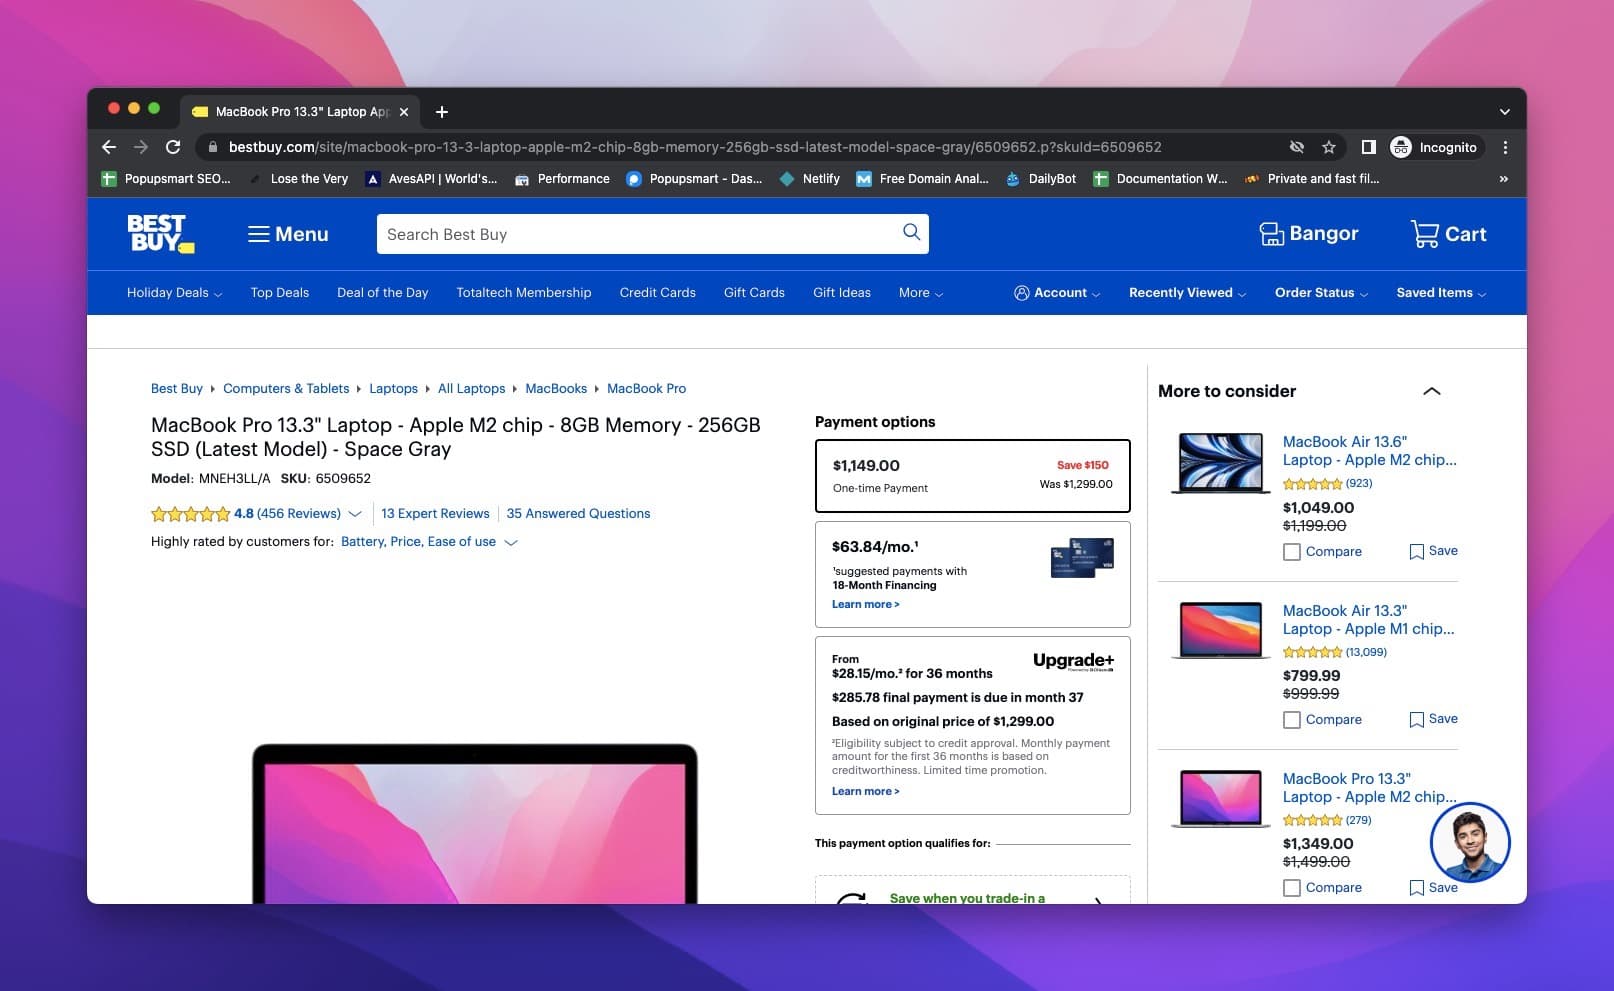Viewport: 1614px width, 991px height.
Task: Open Totaltech Membership
Action: point(524,293)
